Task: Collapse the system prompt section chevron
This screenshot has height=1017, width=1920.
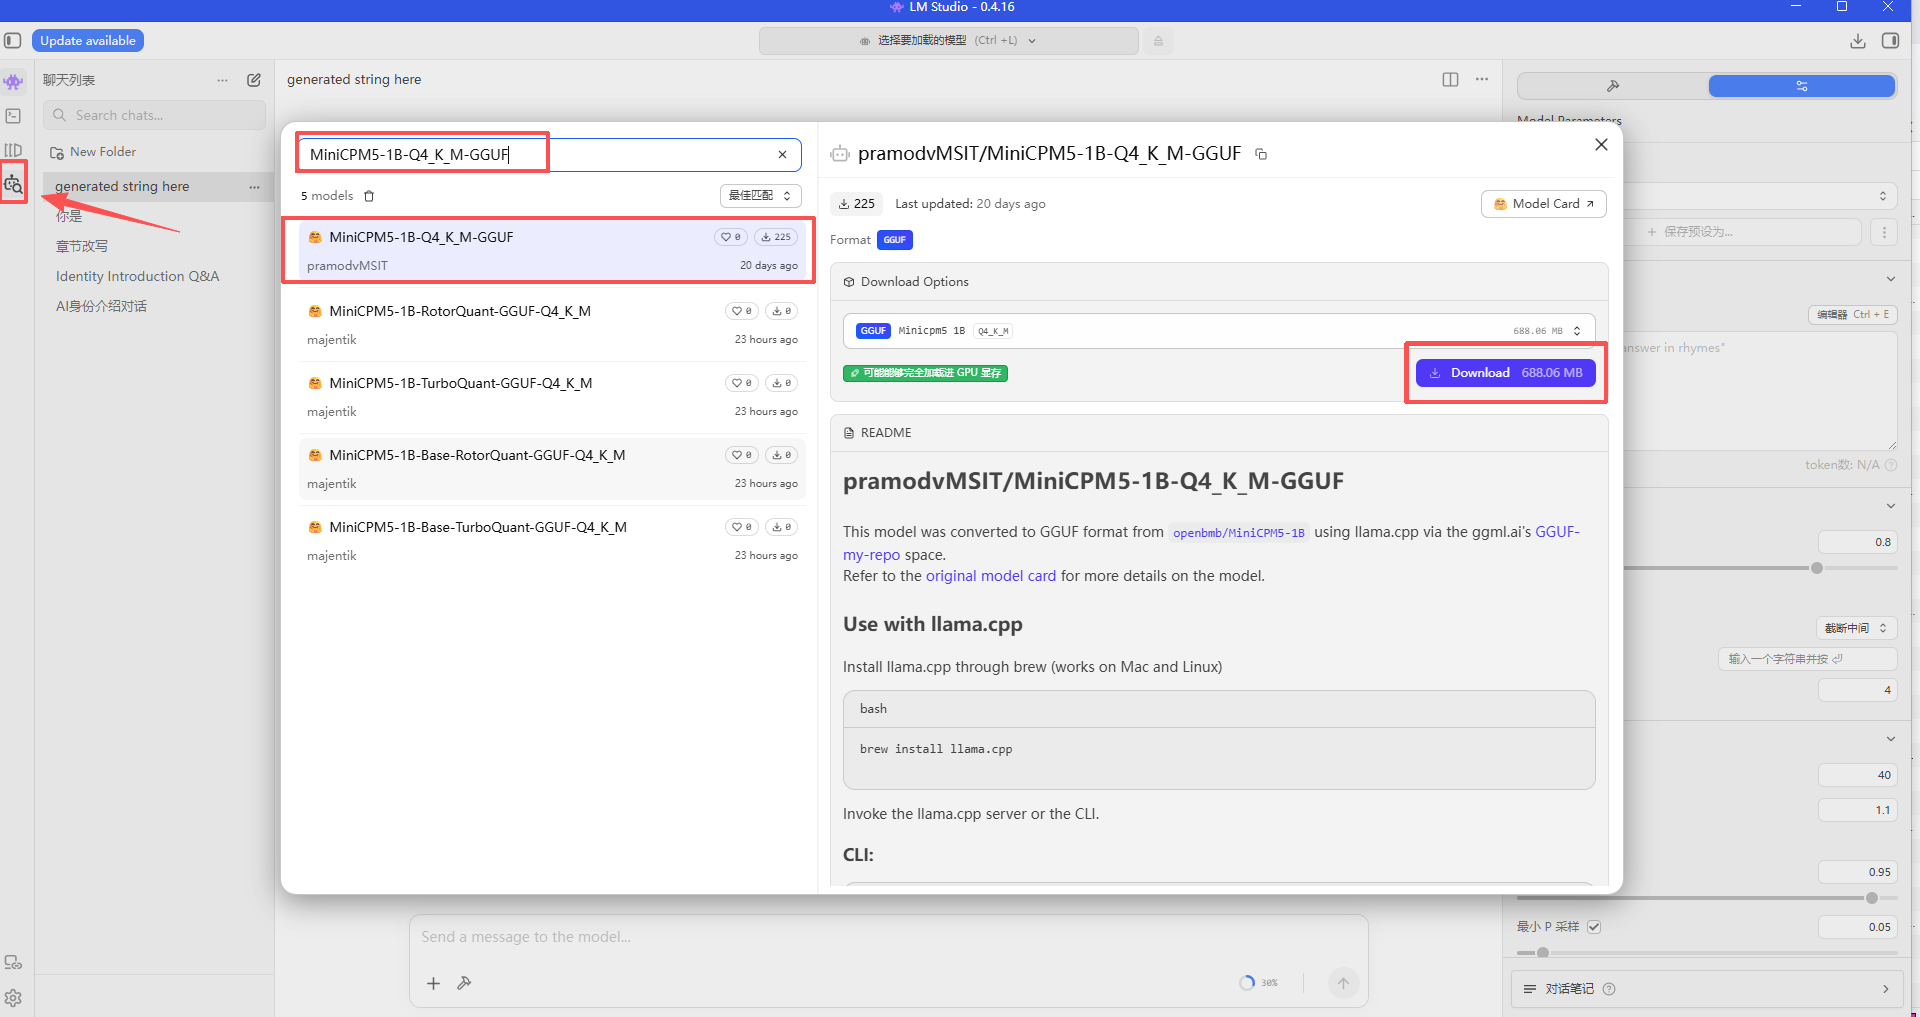Action: coord(1891,279)
